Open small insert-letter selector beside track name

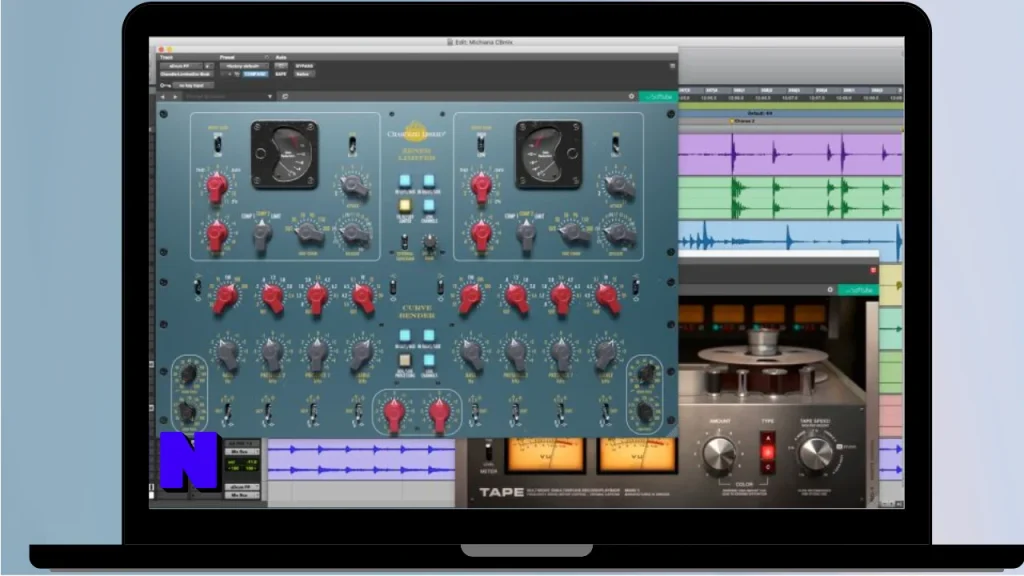pyautogui.click(x=208, y=66)
